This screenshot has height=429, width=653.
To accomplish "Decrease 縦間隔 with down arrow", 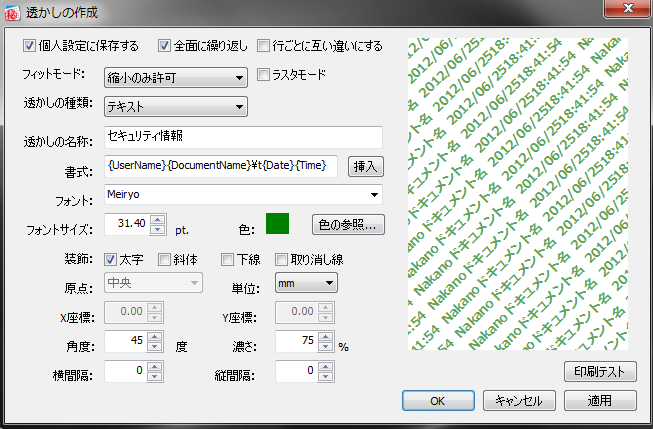I will [x=325, y=377].
